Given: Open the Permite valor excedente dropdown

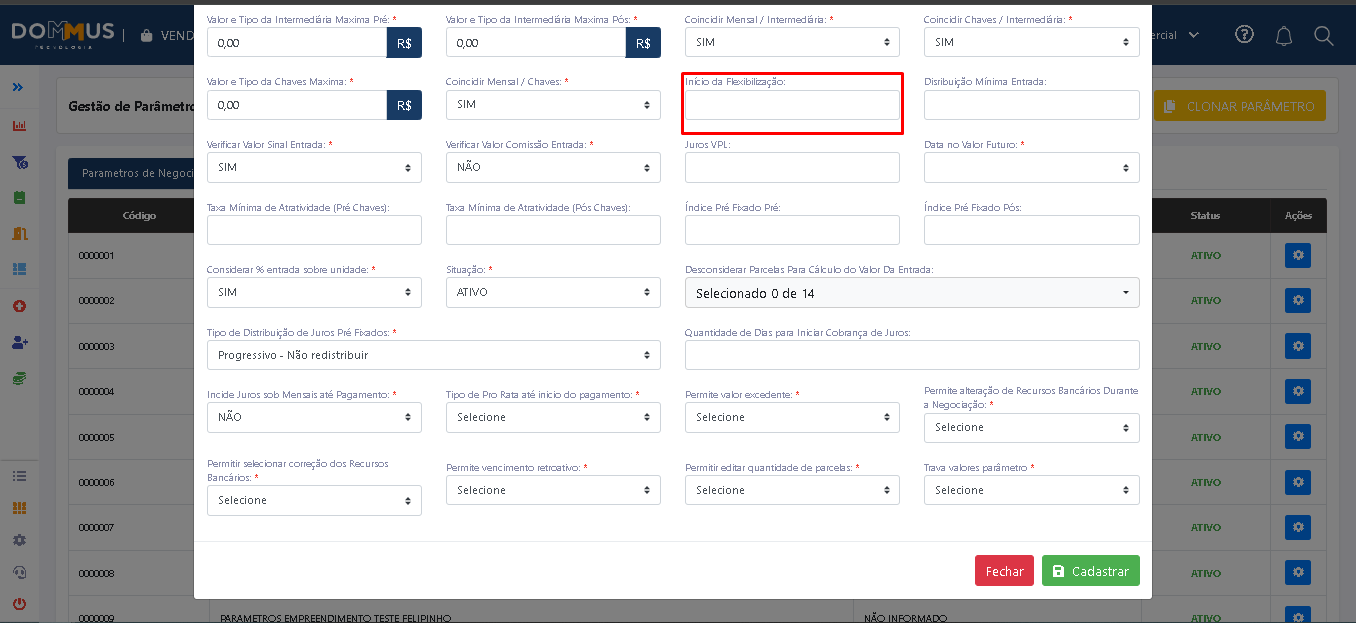Looking at the screenshot, I should [792, 417].
